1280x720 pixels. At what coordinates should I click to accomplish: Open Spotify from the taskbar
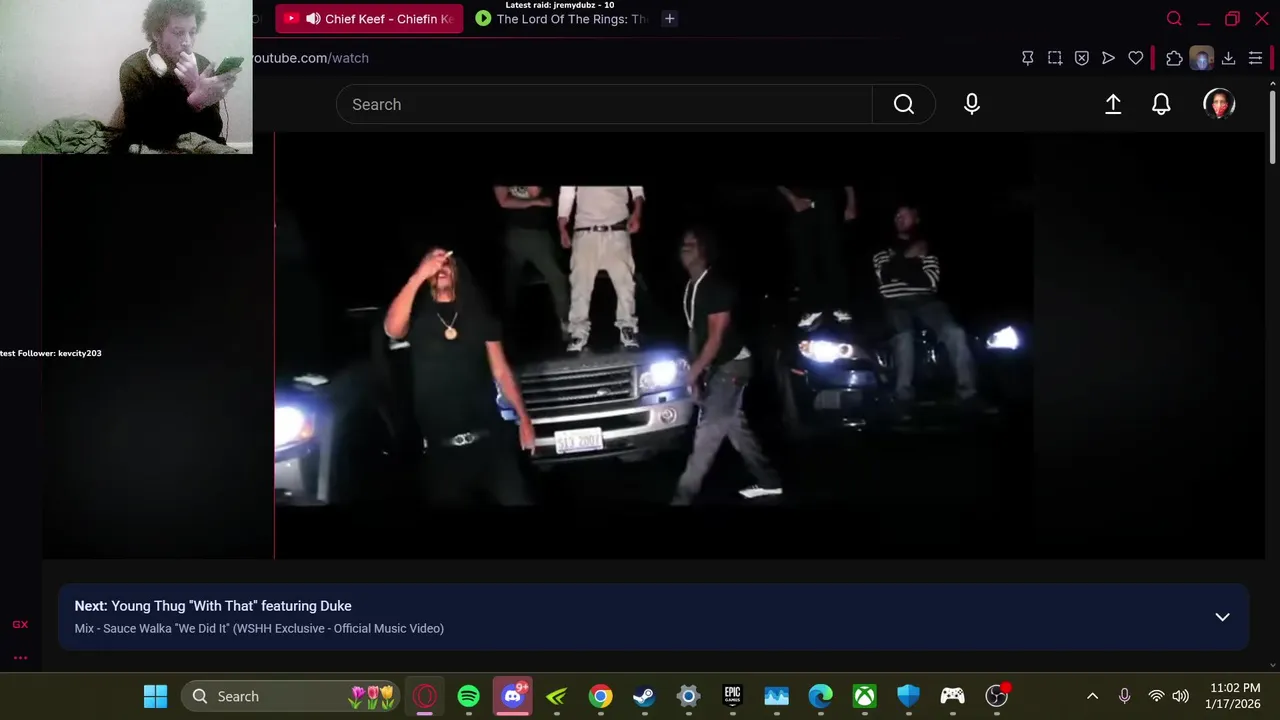pos(469,696)
